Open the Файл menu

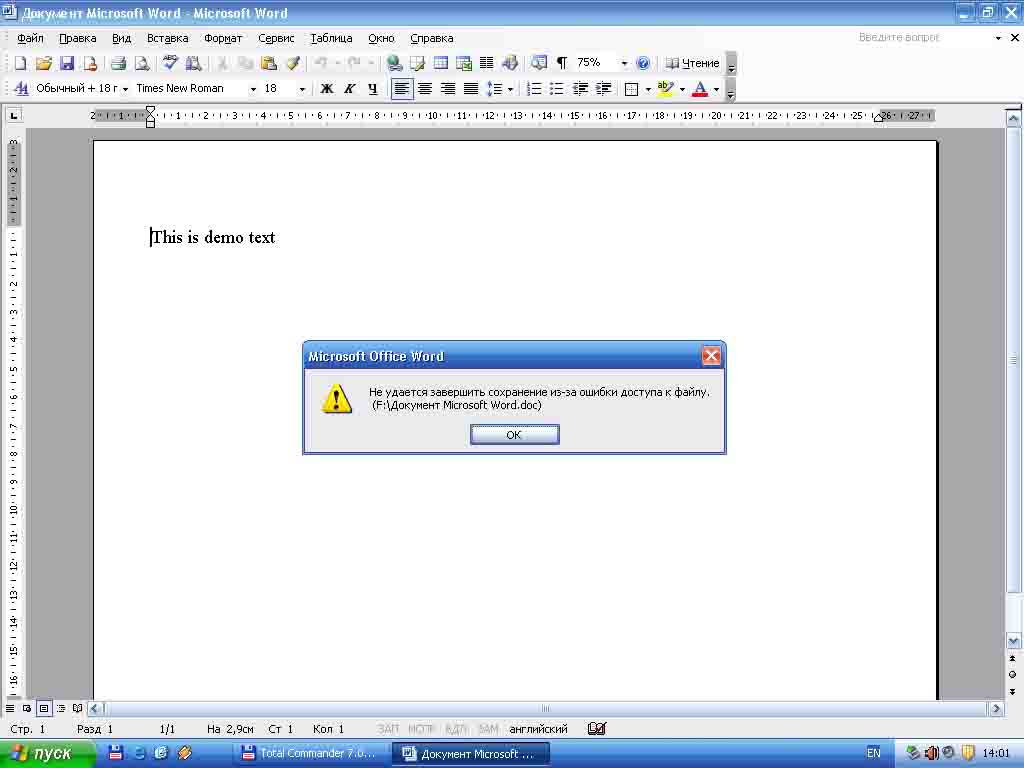[x=30, y=38]
